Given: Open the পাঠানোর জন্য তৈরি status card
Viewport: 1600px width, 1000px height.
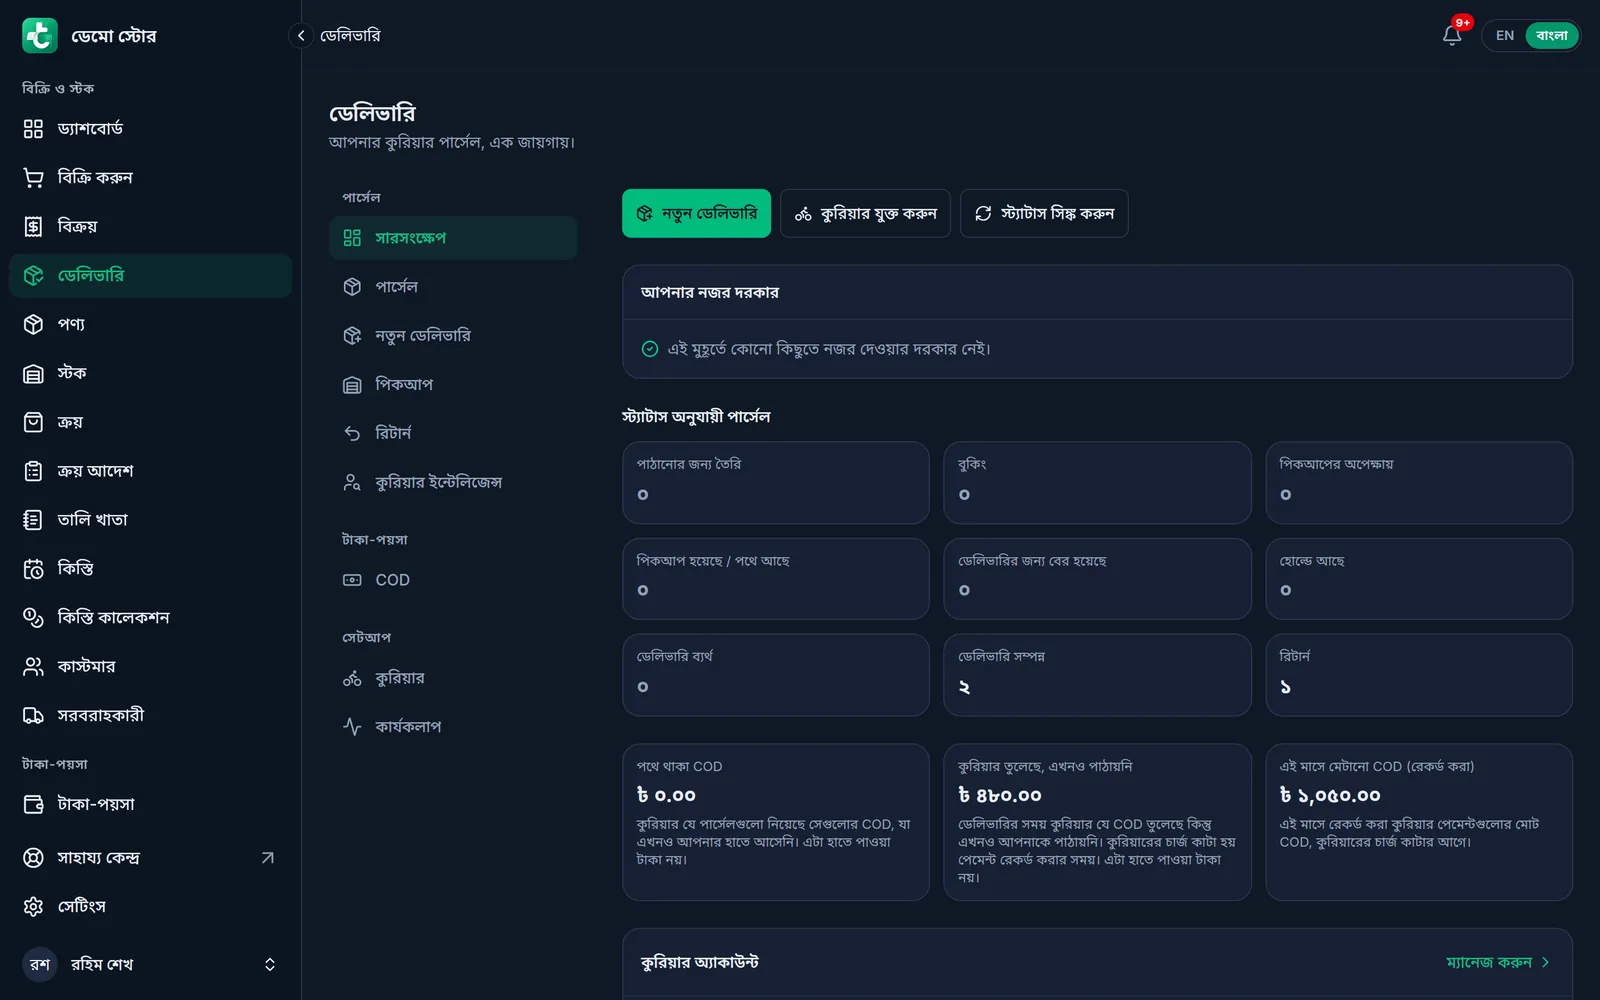Looking at the screenshot, I should [x=776, y=483].
